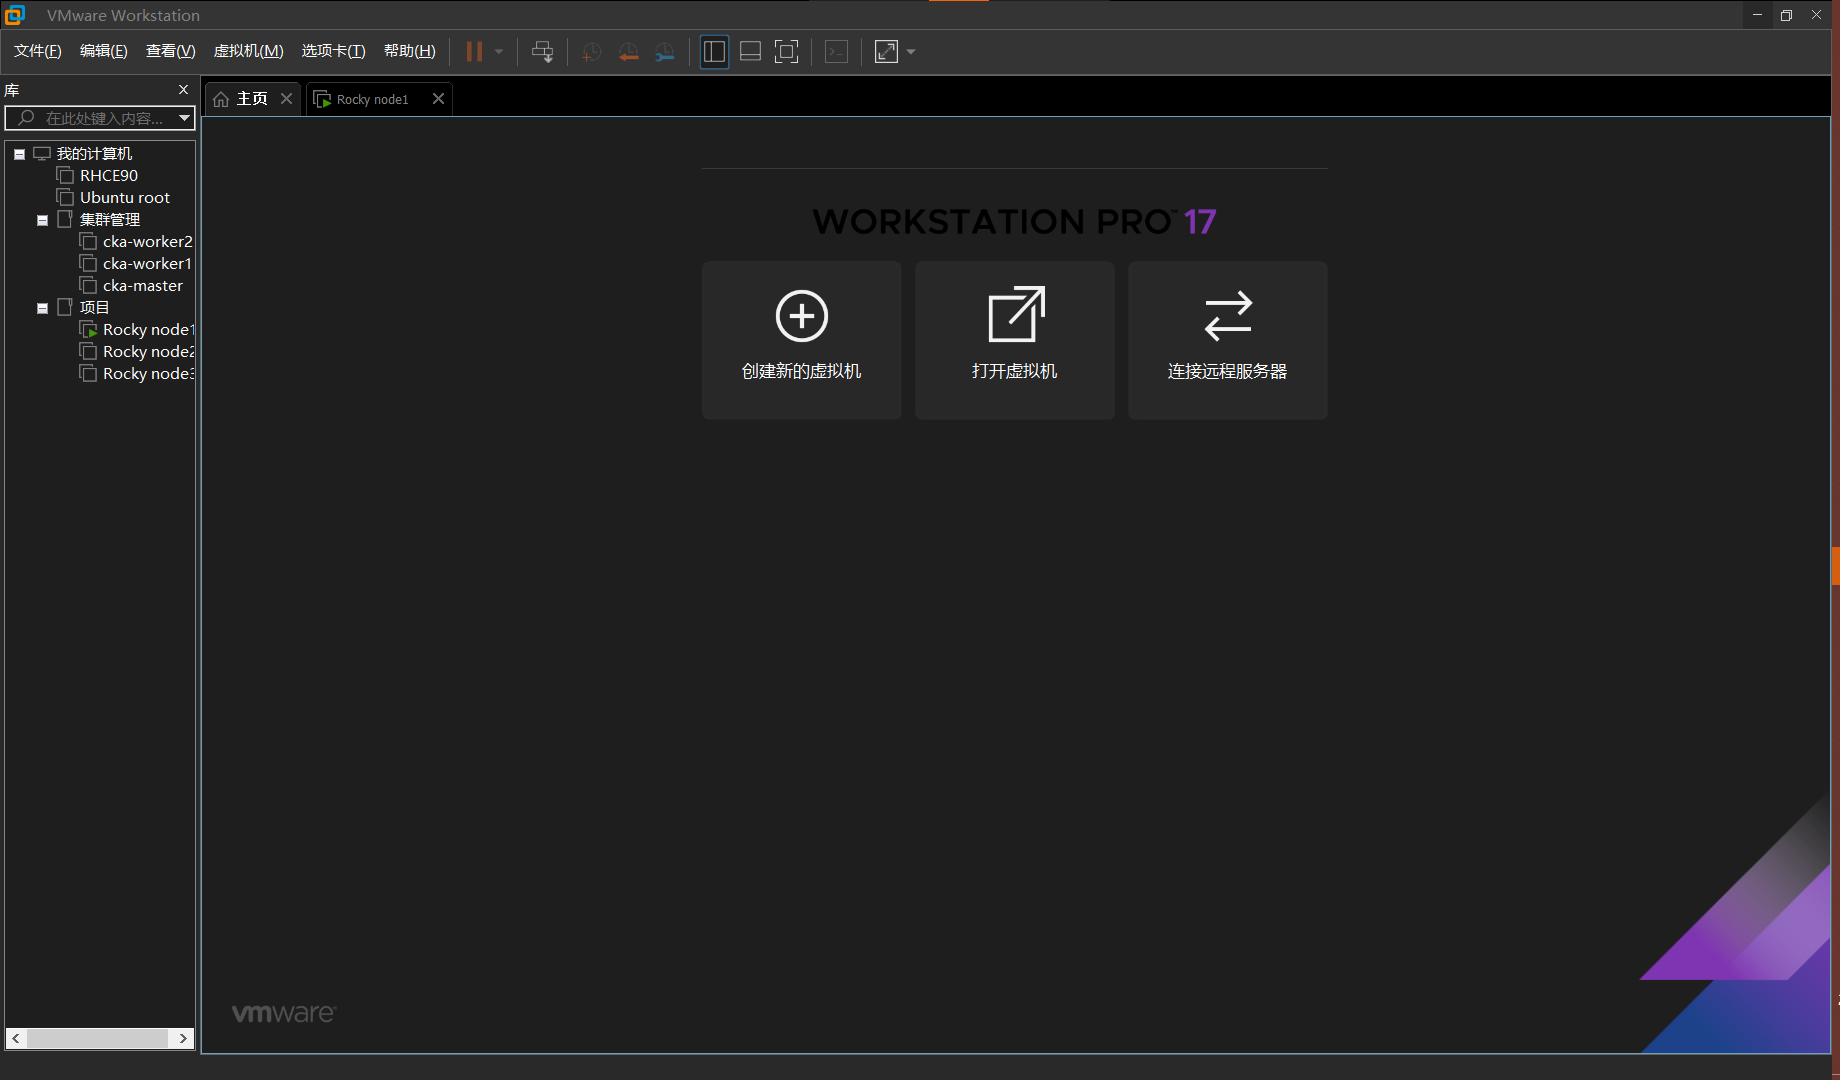This screenshot has width=1840, height=1080.
Task: Click the orange pause/suspend icon
Action: (474, 52)
